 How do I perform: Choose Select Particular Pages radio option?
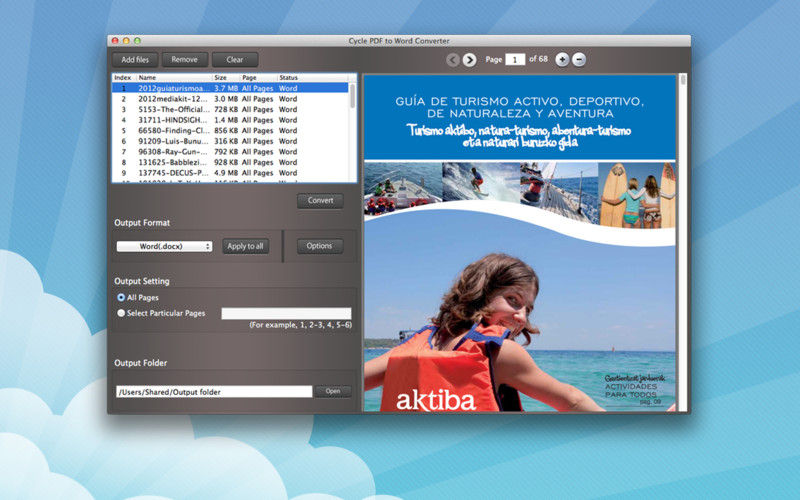[121, 313]
